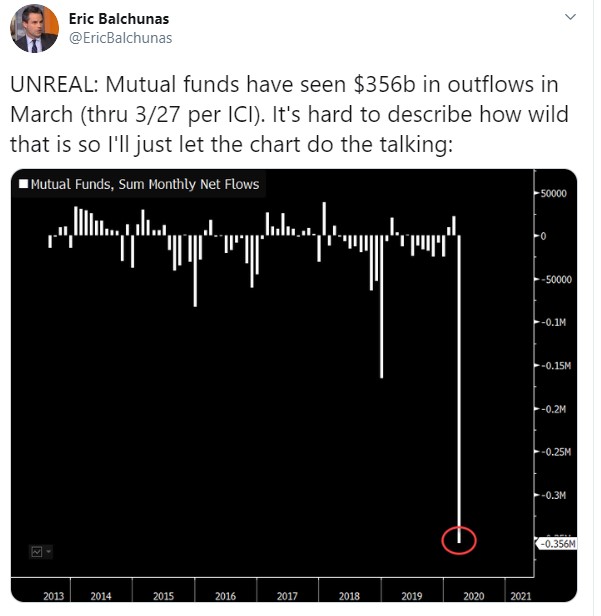This screenshot has height=616, width=601.
Task: Toggle the Mutual Funds legend square
Action: (24, 184)
